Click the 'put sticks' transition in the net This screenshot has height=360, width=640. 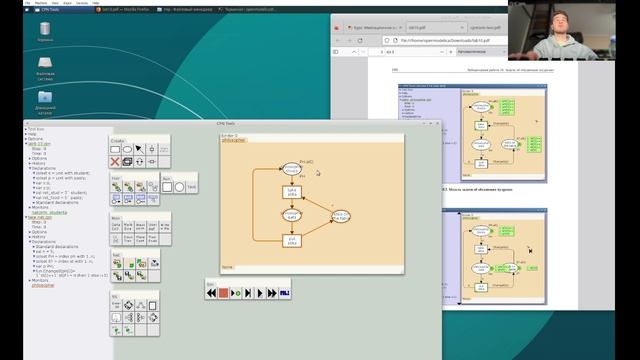(x=292, y=241)
